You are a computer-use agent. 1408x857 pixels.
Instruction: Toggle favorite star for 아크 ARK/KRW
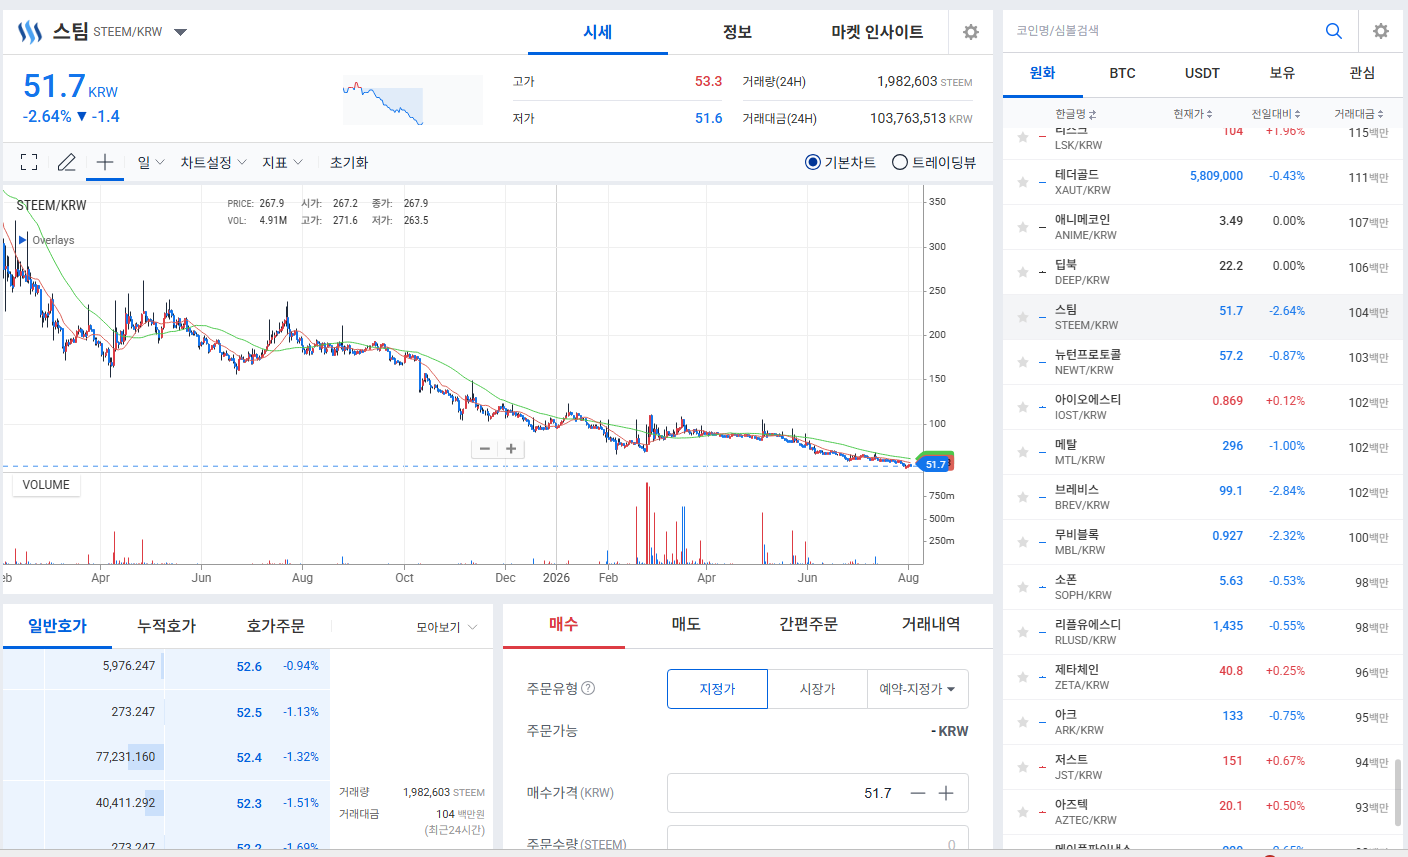1023,722
